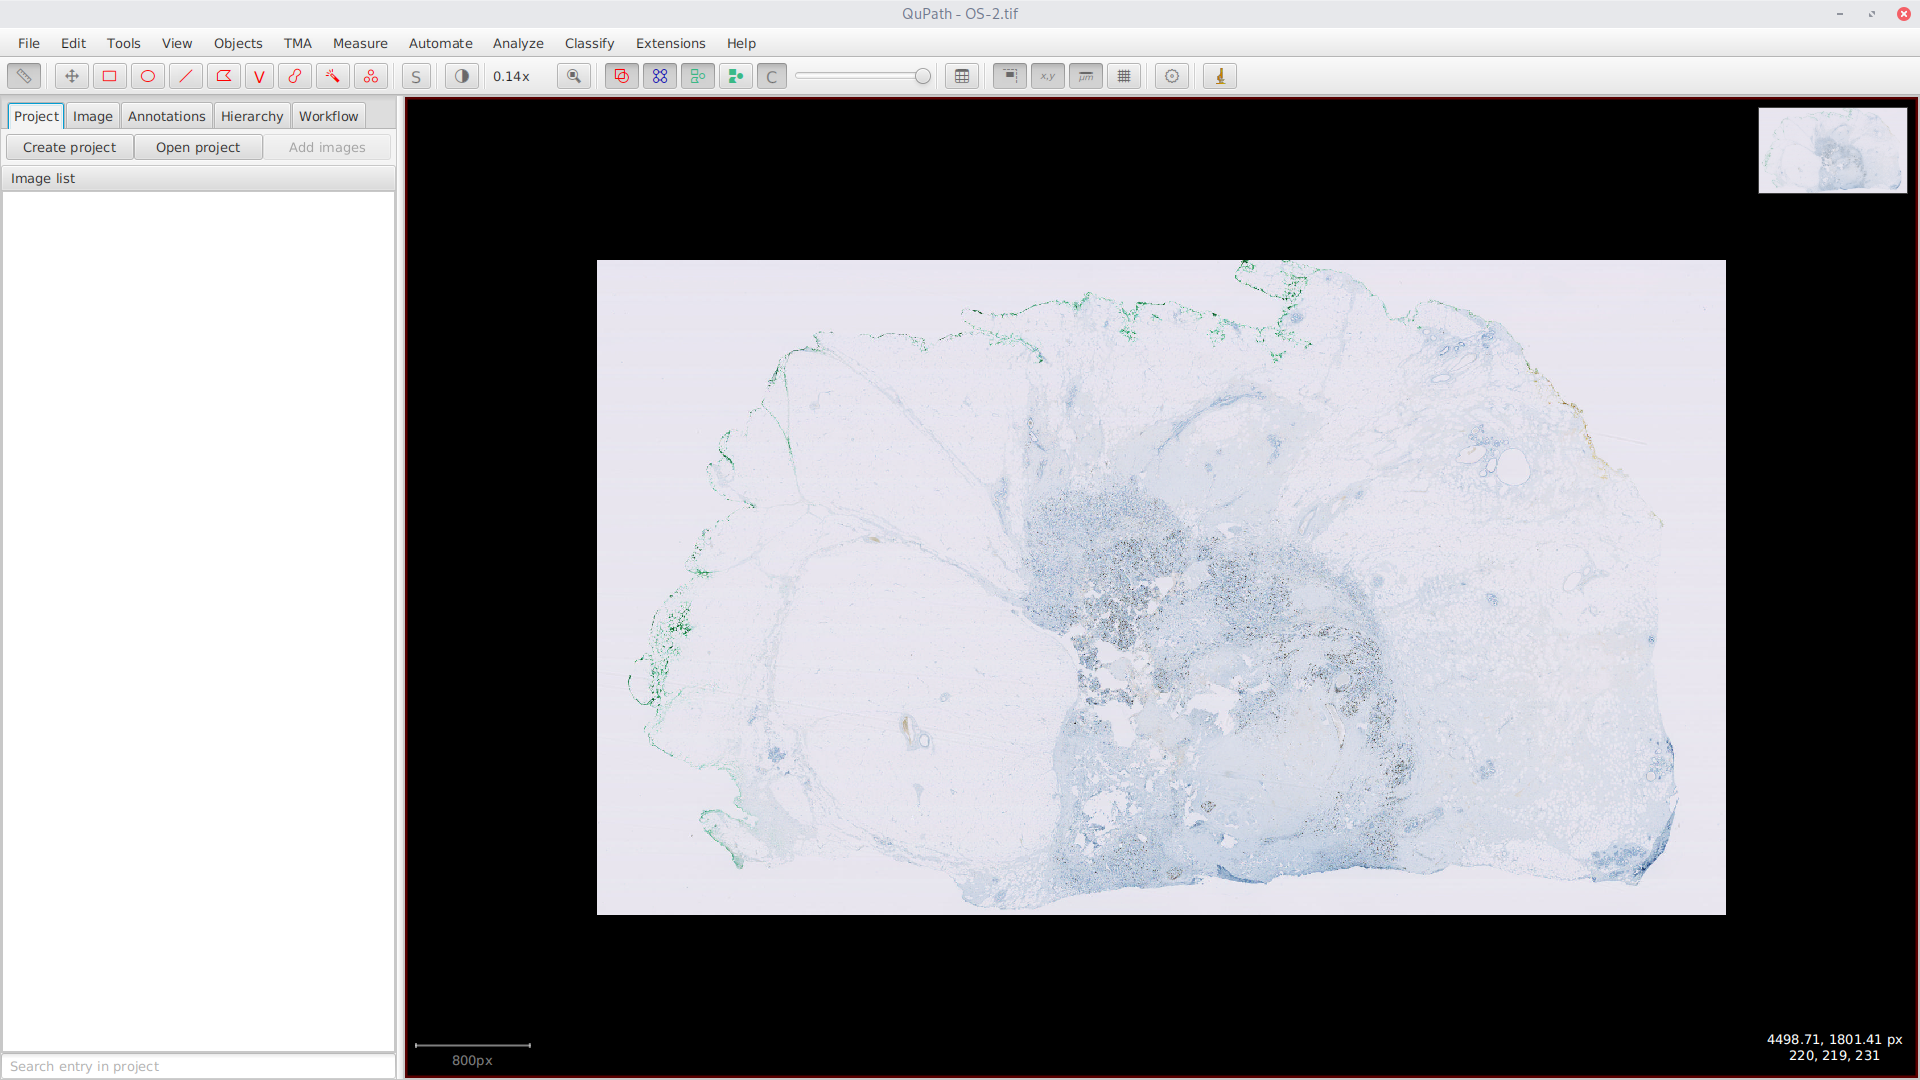Toggle the grid overlay display
1920x1080 pixels.
pyautogui.click(x=1124, y=76)
